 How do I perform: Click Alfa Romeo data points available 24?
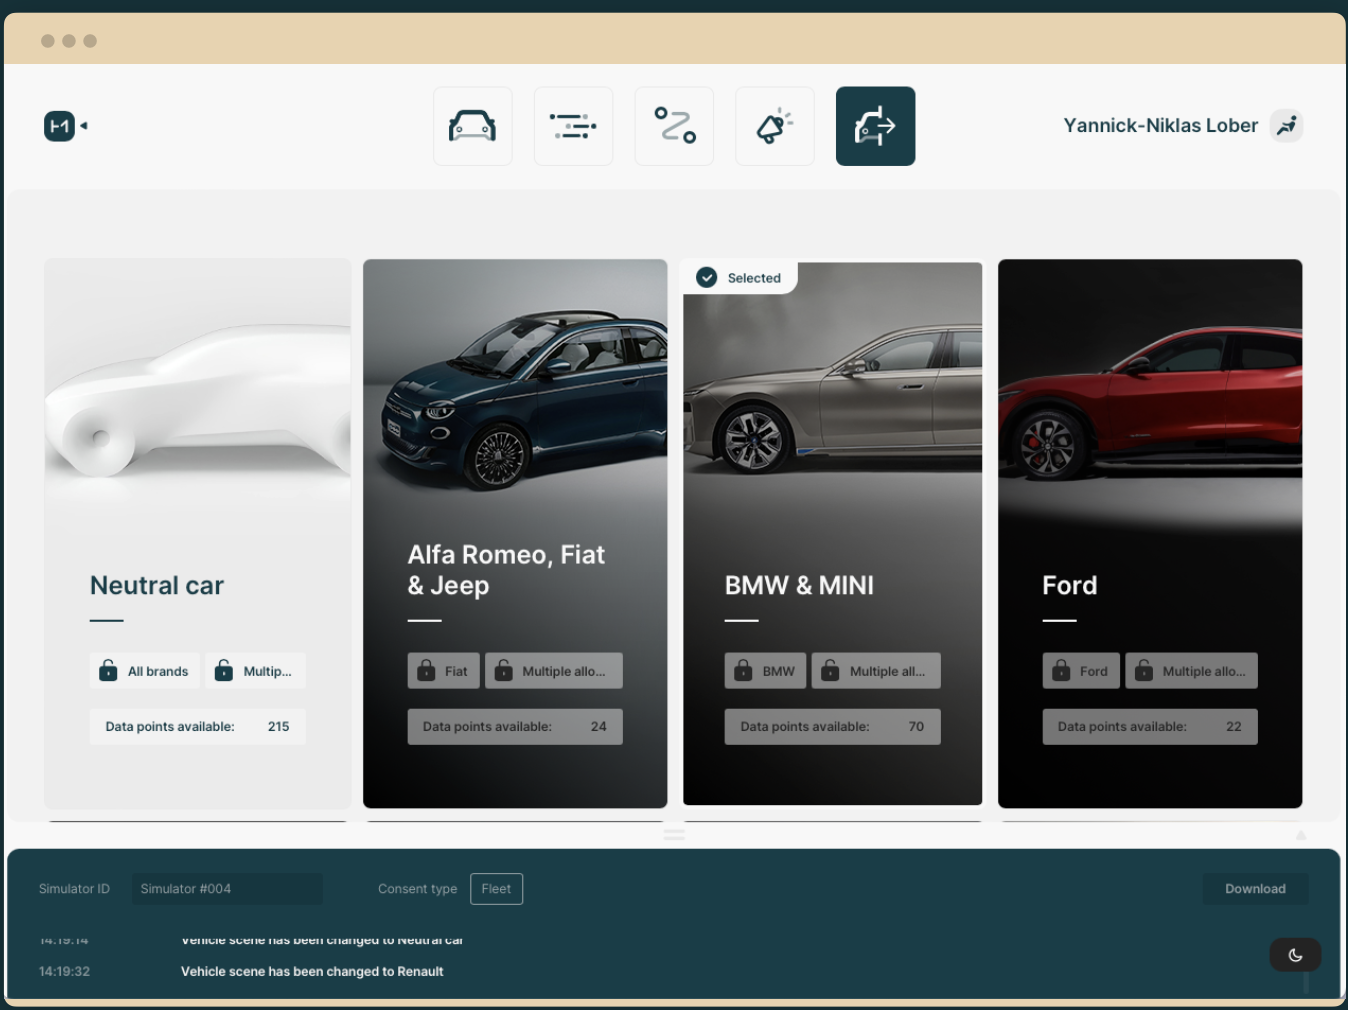coord(515,727)
